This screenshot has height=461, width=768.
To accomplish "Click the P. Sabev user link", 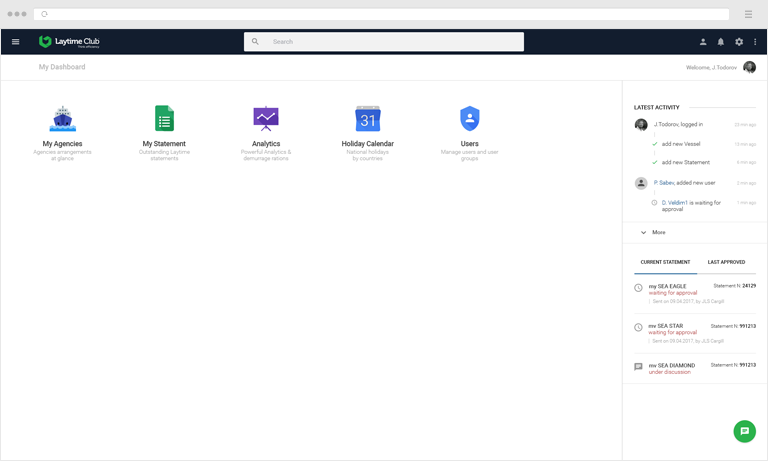I will coord(664,183).
